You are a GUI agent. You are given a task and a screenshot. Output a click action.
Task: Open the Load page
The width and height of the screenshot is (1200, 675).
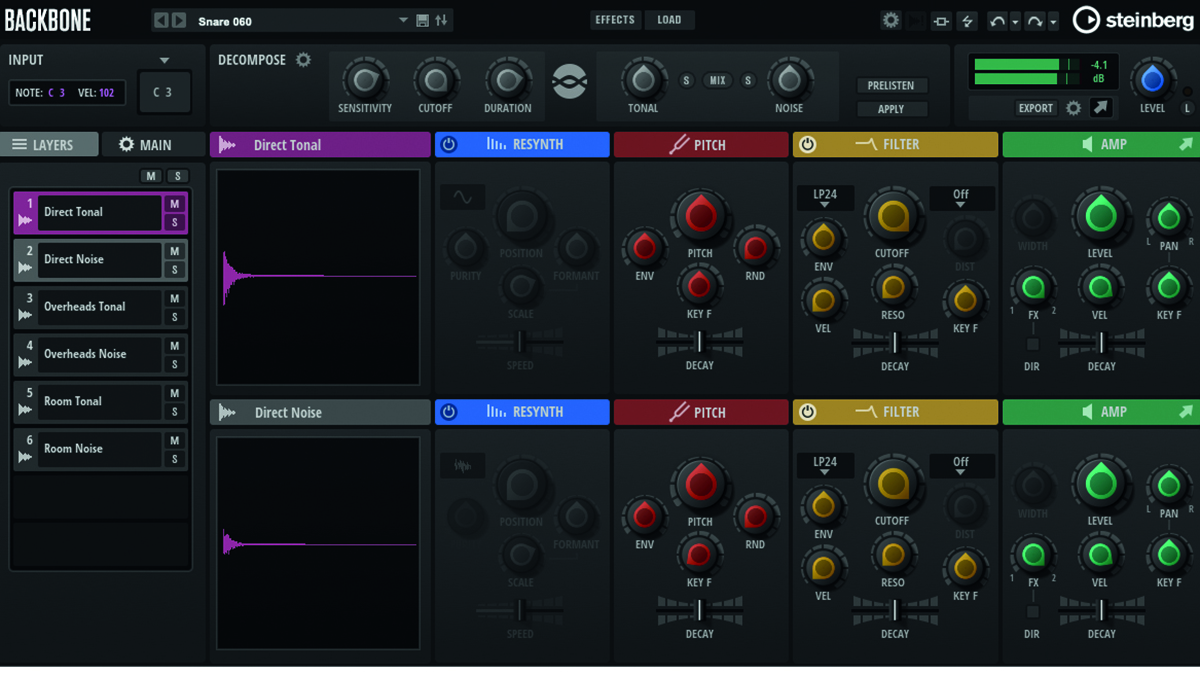(x=669, y=20)
